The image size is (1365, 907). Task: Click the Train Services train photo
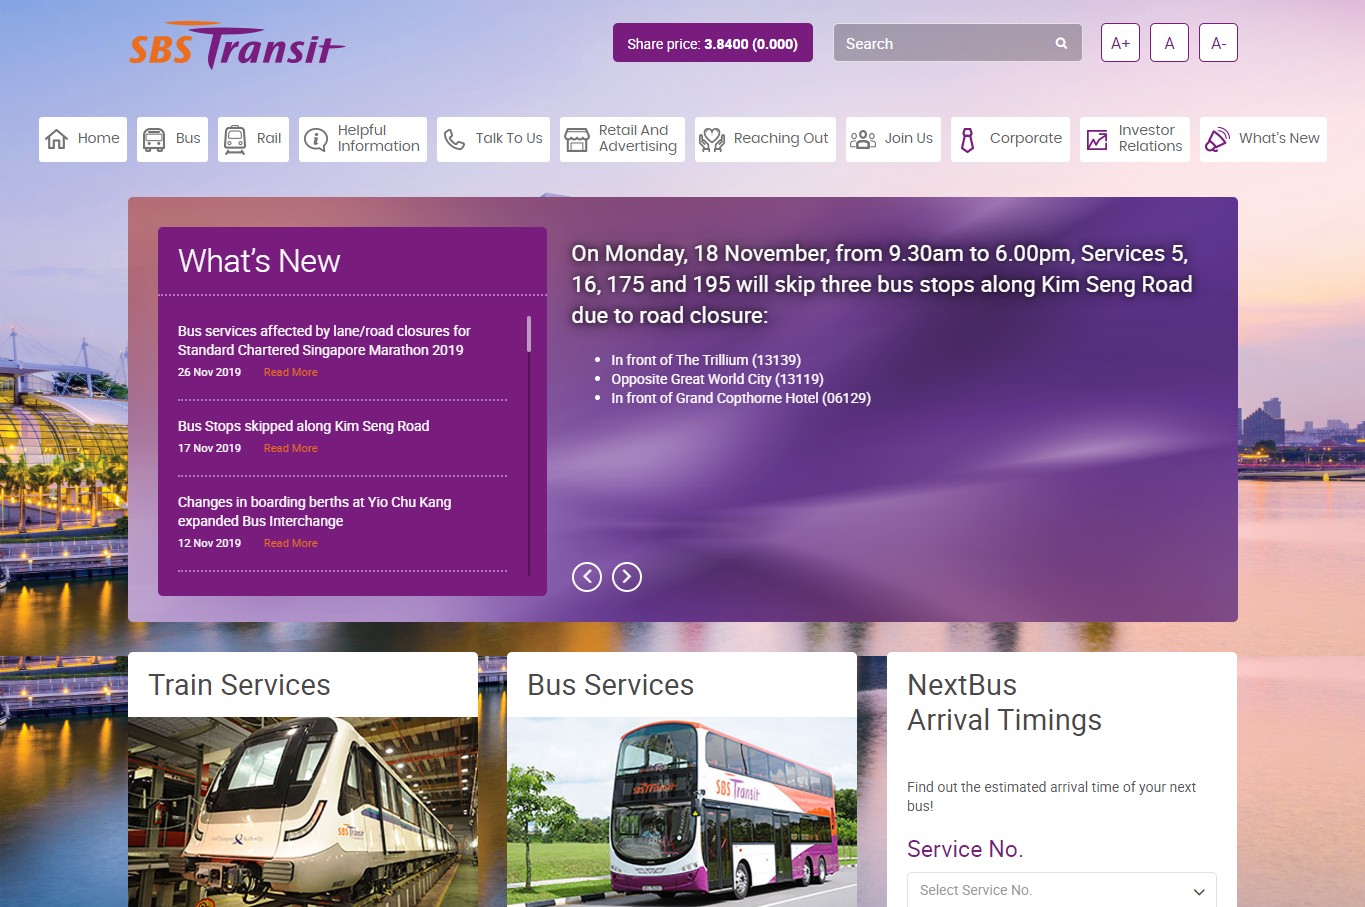303,812
